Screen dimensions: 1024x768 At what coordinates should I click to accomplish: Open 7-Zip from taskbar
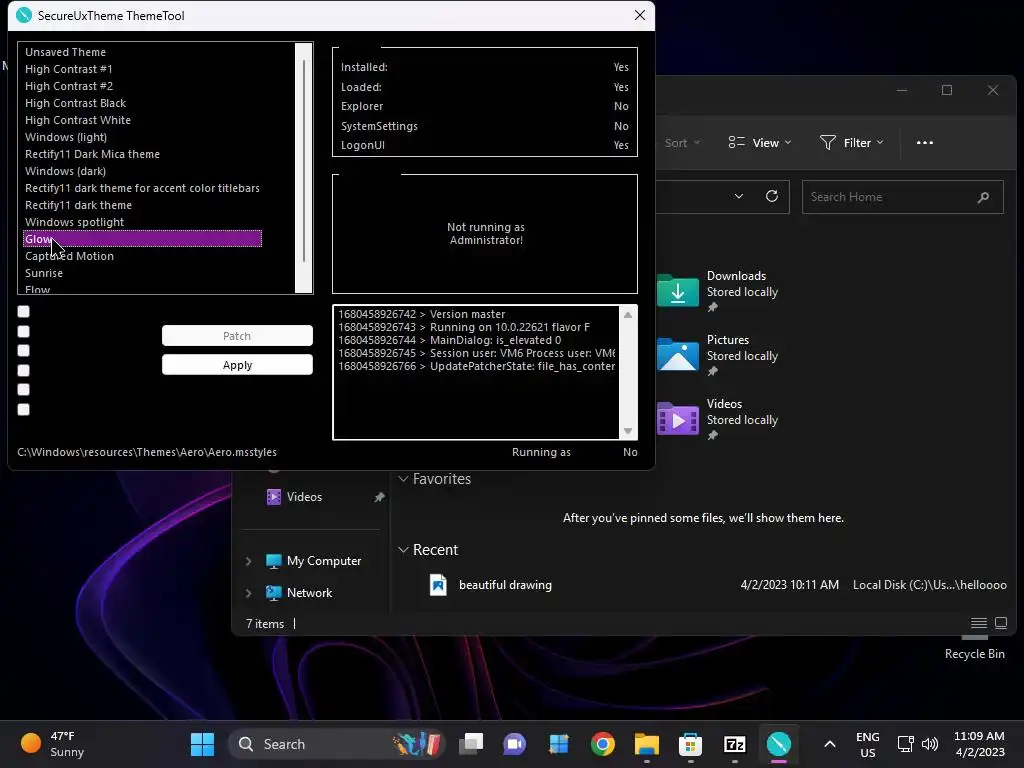pos(735,744)
